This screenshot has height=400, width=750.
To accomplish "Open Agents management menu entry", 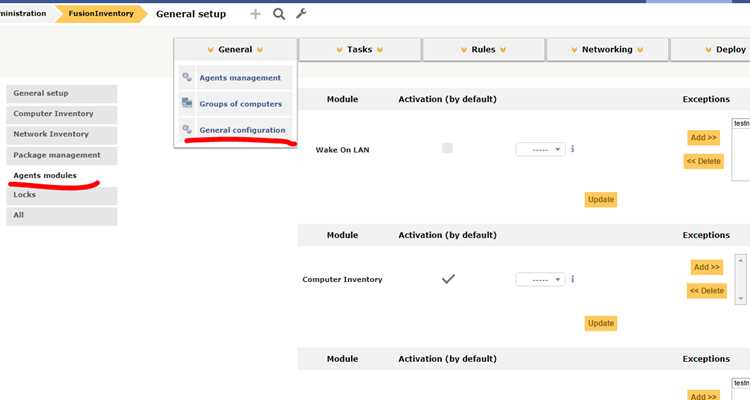I will click(240, 78).
